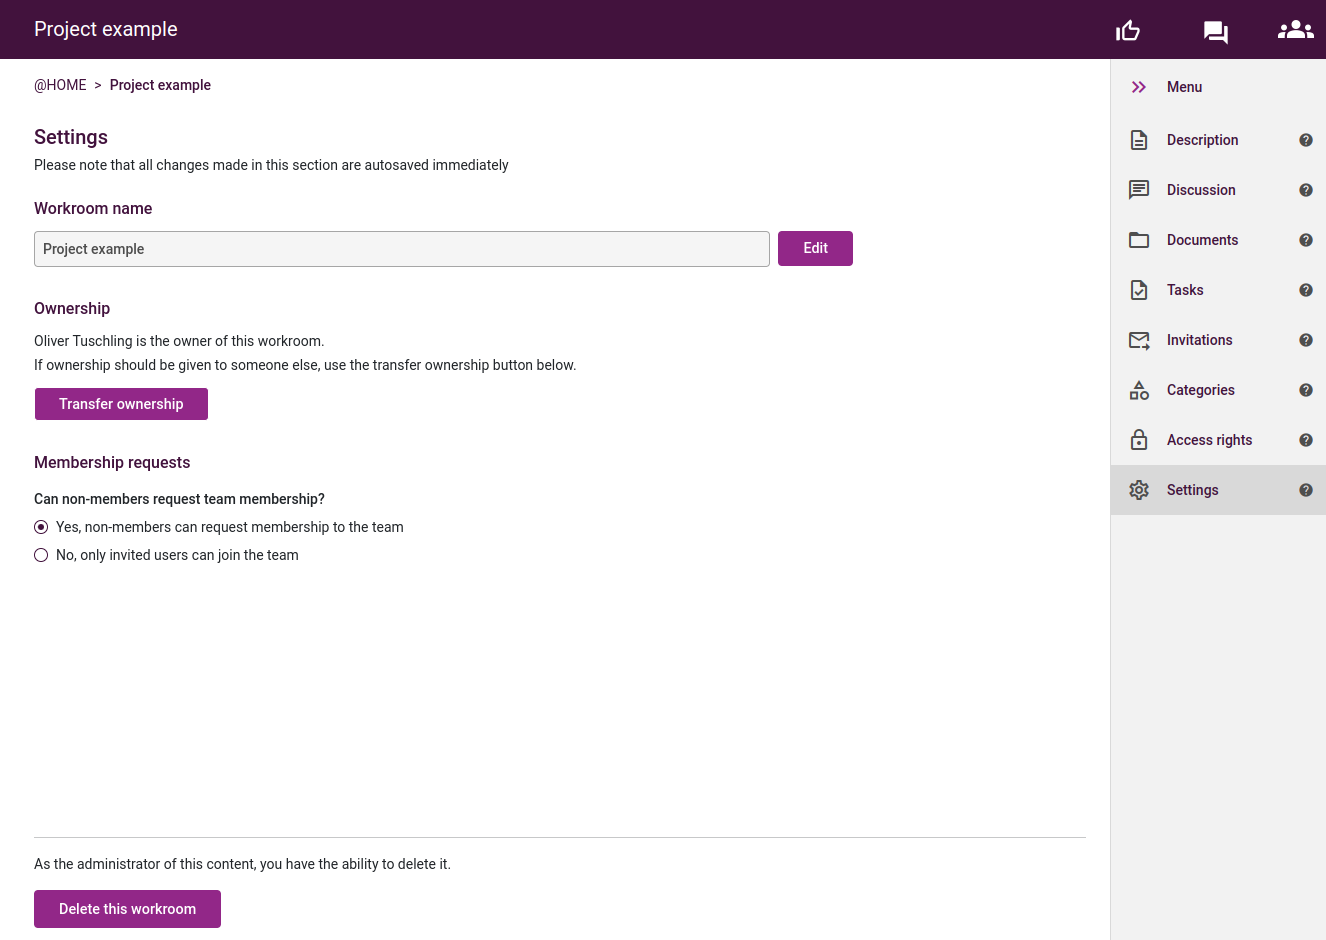
Task: Click the Menu label in sidebar
Action: (1184, 87)
